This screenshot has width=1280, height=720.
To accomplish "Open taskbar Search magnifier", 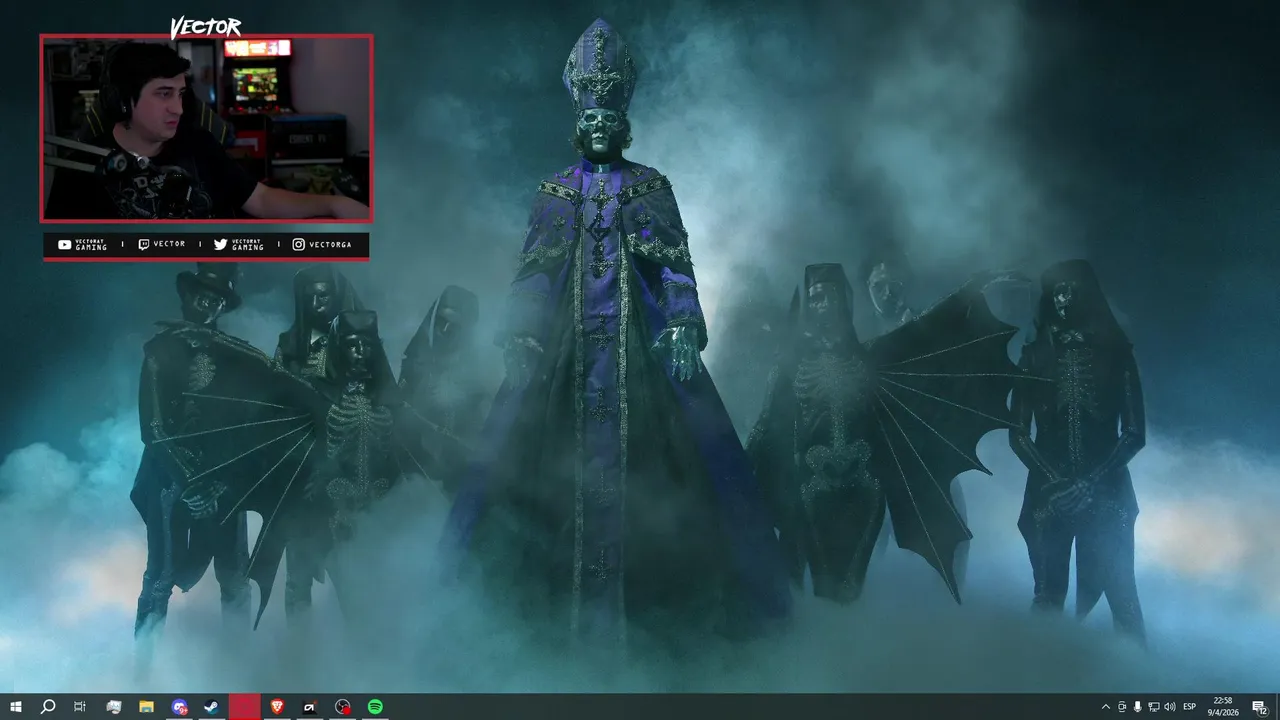I will 48,707.
